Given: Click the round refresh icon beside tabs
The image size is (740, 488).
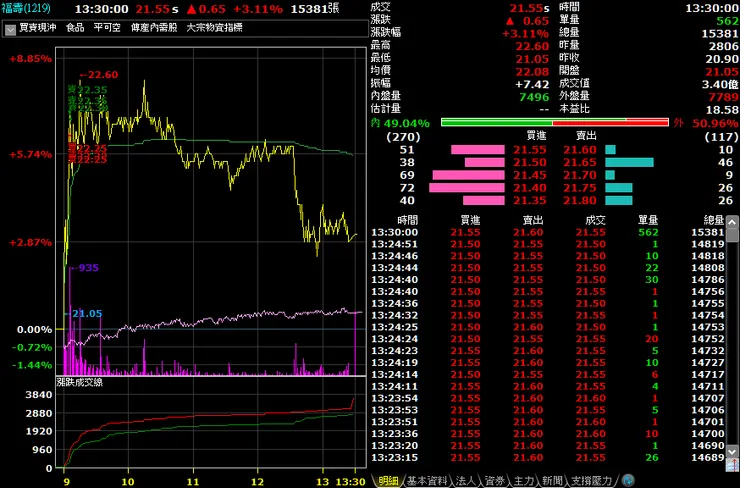Looking at the screenshot, I should (628, 480).
